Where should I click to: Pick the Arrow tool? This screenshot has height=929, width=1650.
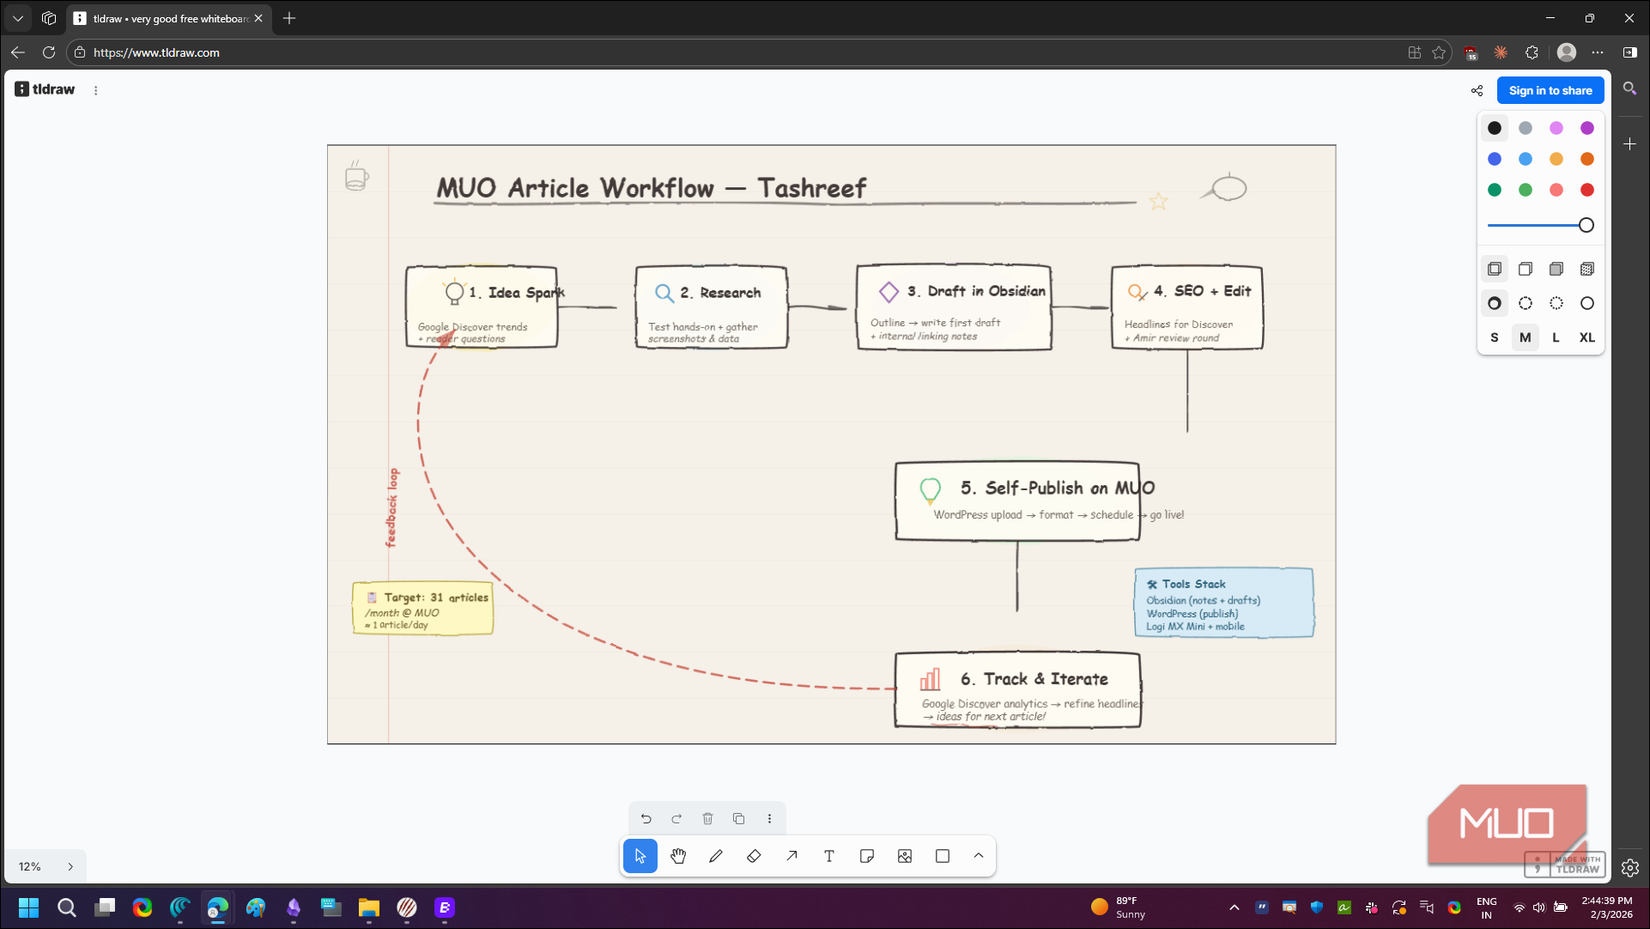click(x=791, y=856)
